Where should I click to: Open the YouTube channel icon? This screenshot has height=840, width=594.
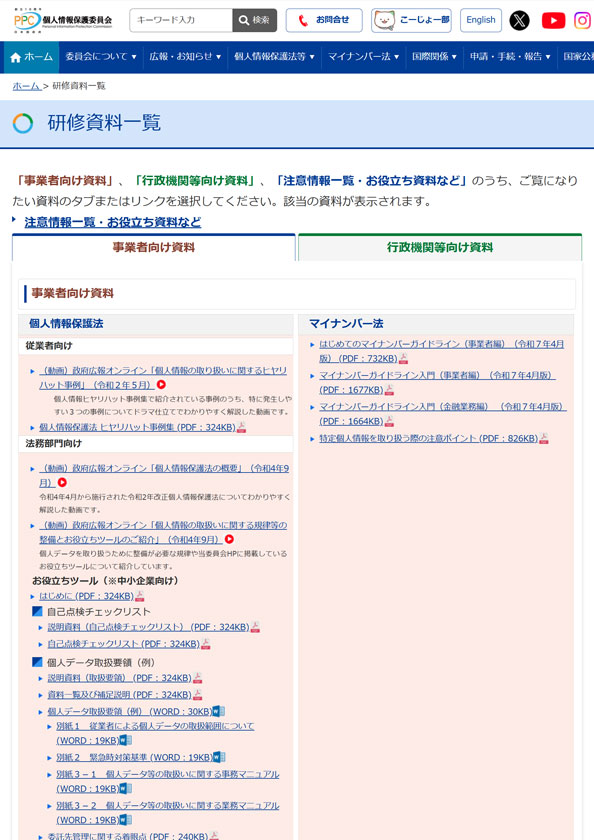(x=553, y=20)
